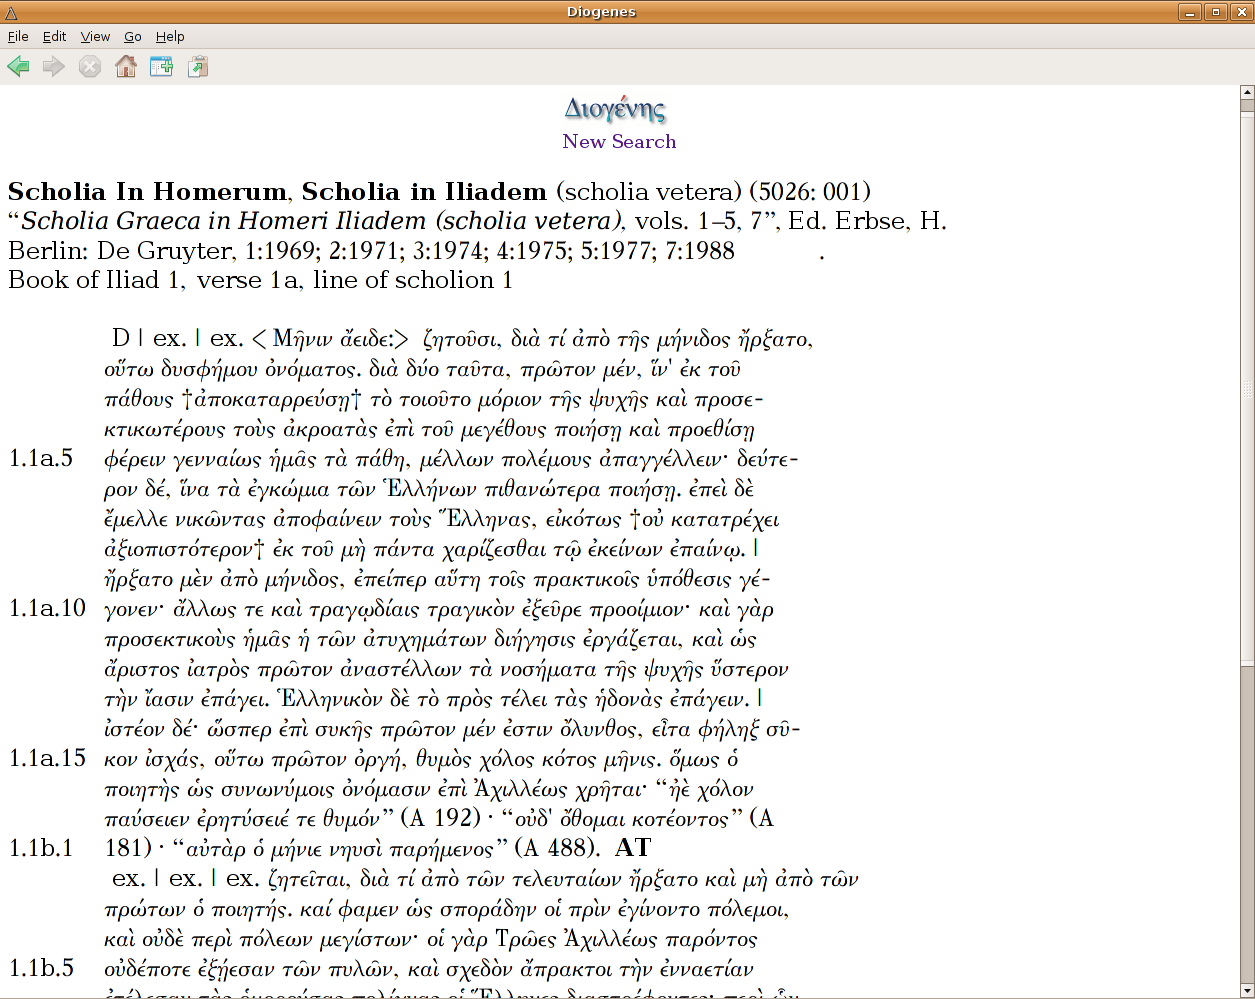Click the heading text 'Scholia In Homerum'
1255x999 pixels.
(x=147, y=192)
